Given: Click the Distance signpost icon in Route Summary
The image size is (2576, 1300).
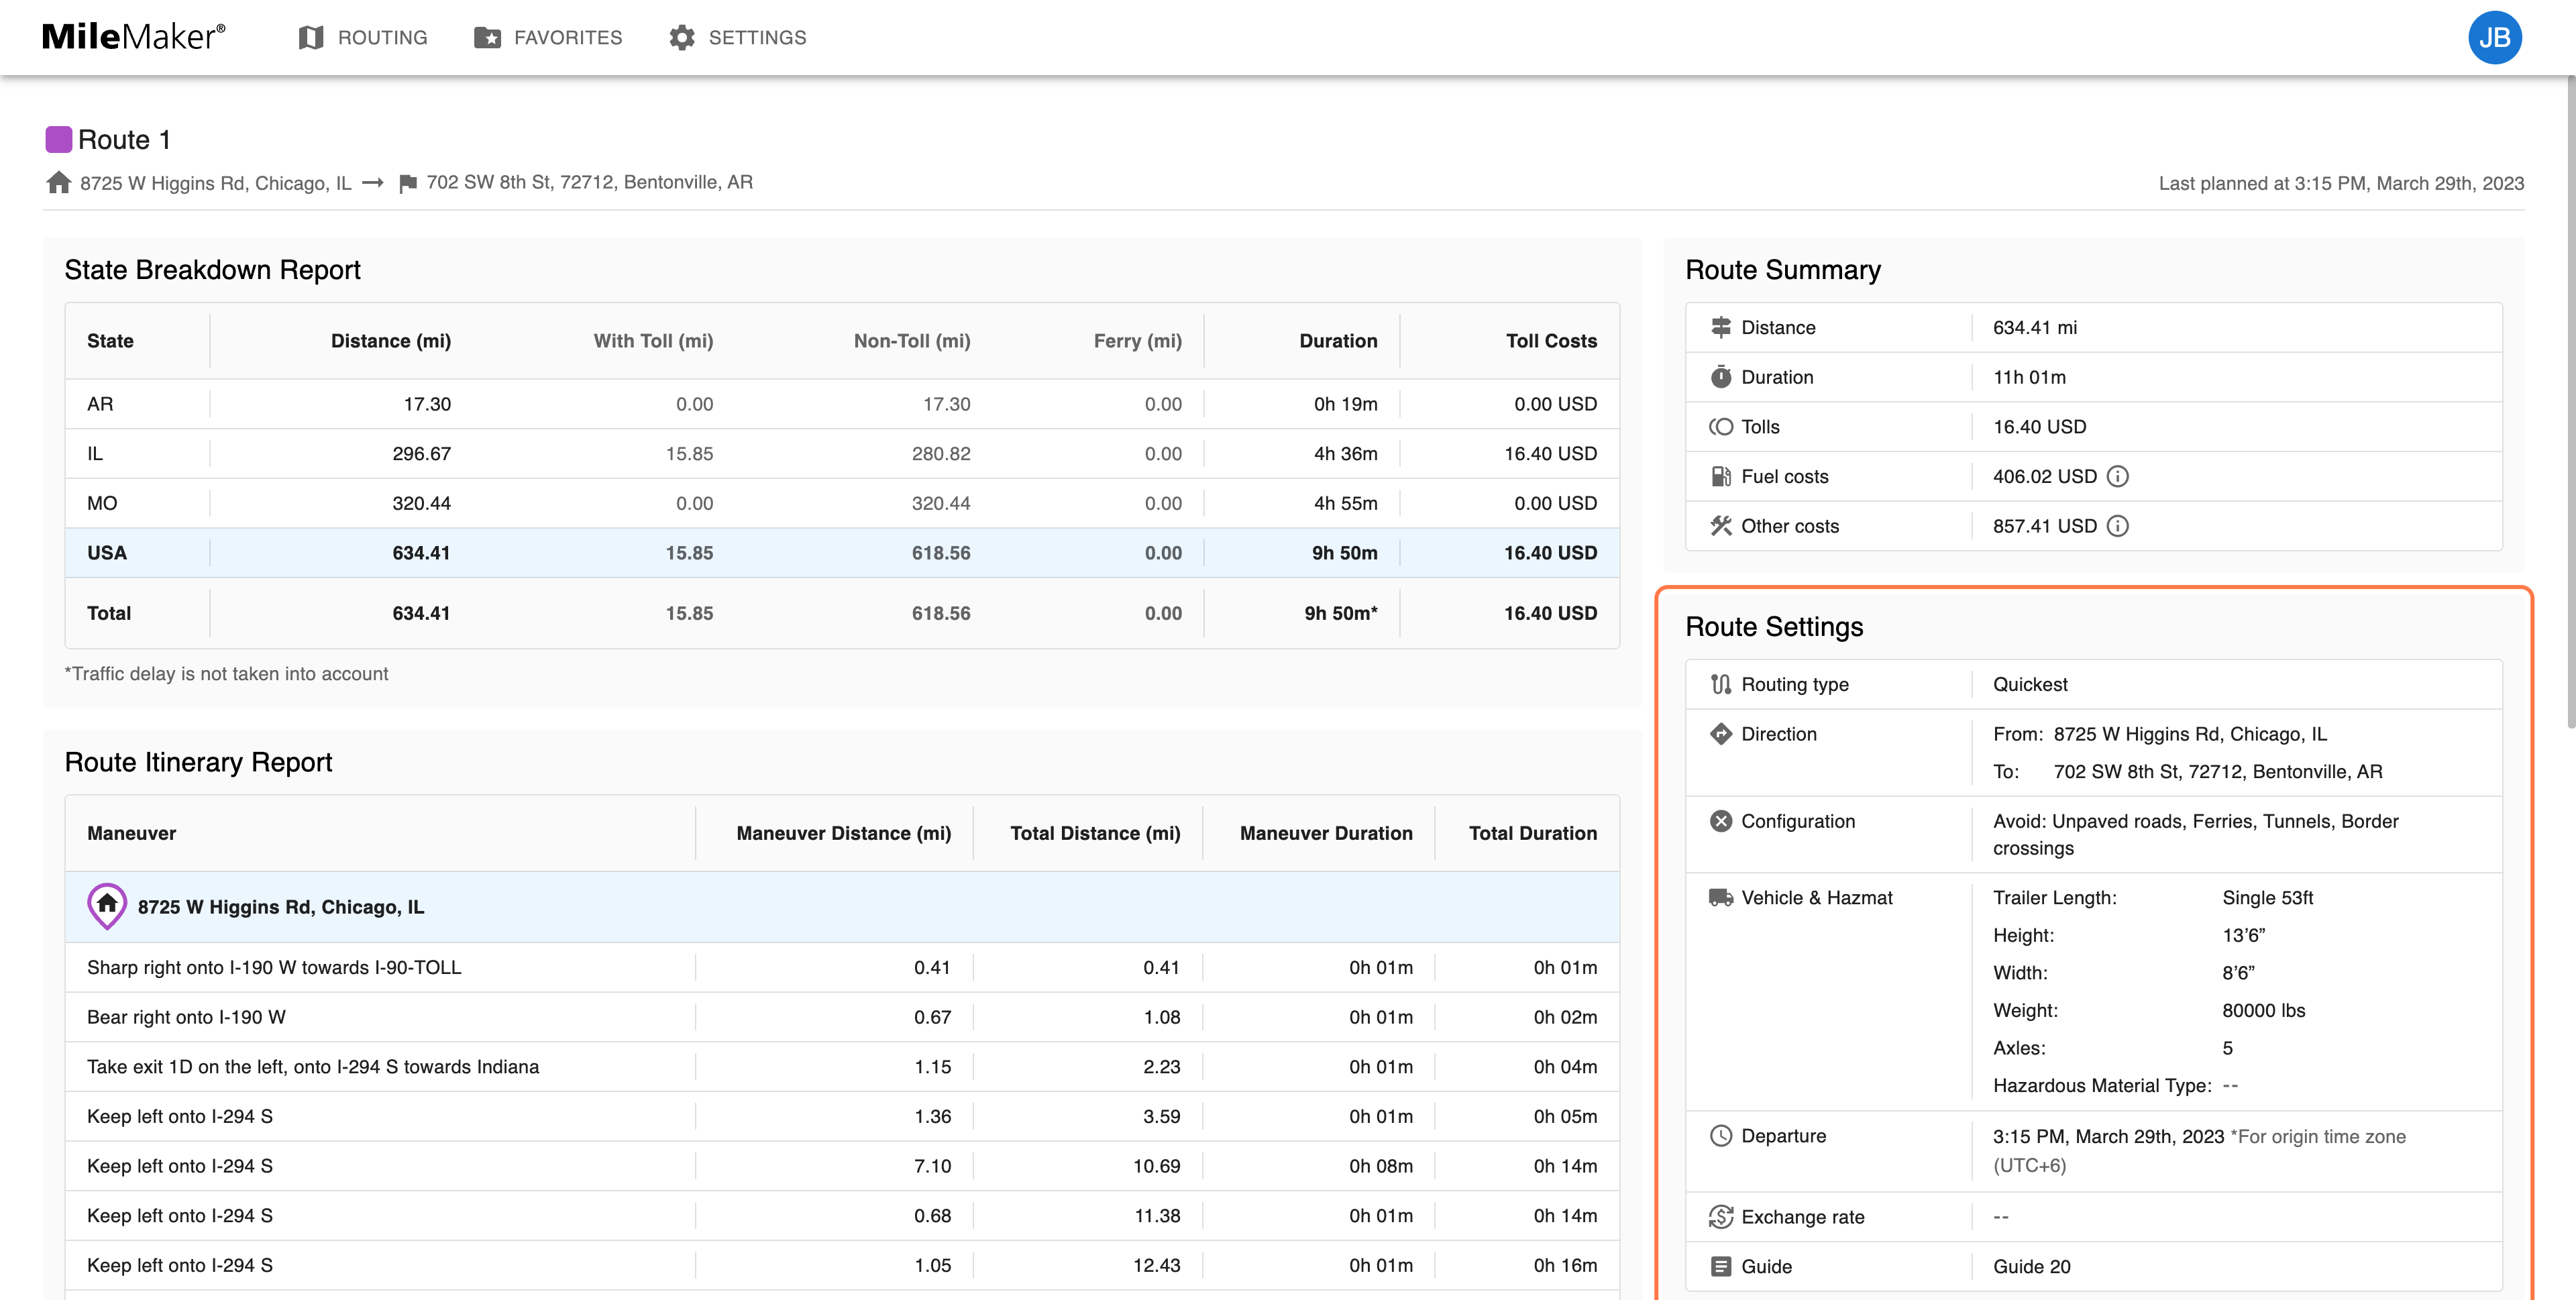Looking at the screenshot, I should tap(1720, 328).
